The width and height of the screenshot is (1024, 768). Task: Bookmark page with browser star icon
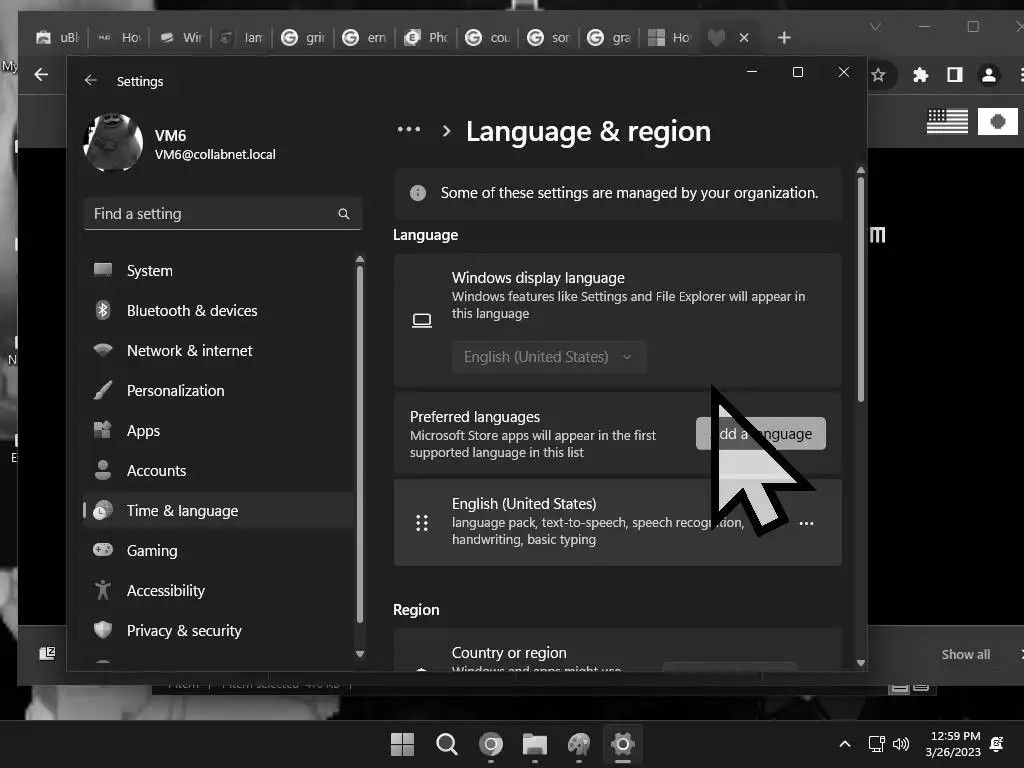pos(878,75)
